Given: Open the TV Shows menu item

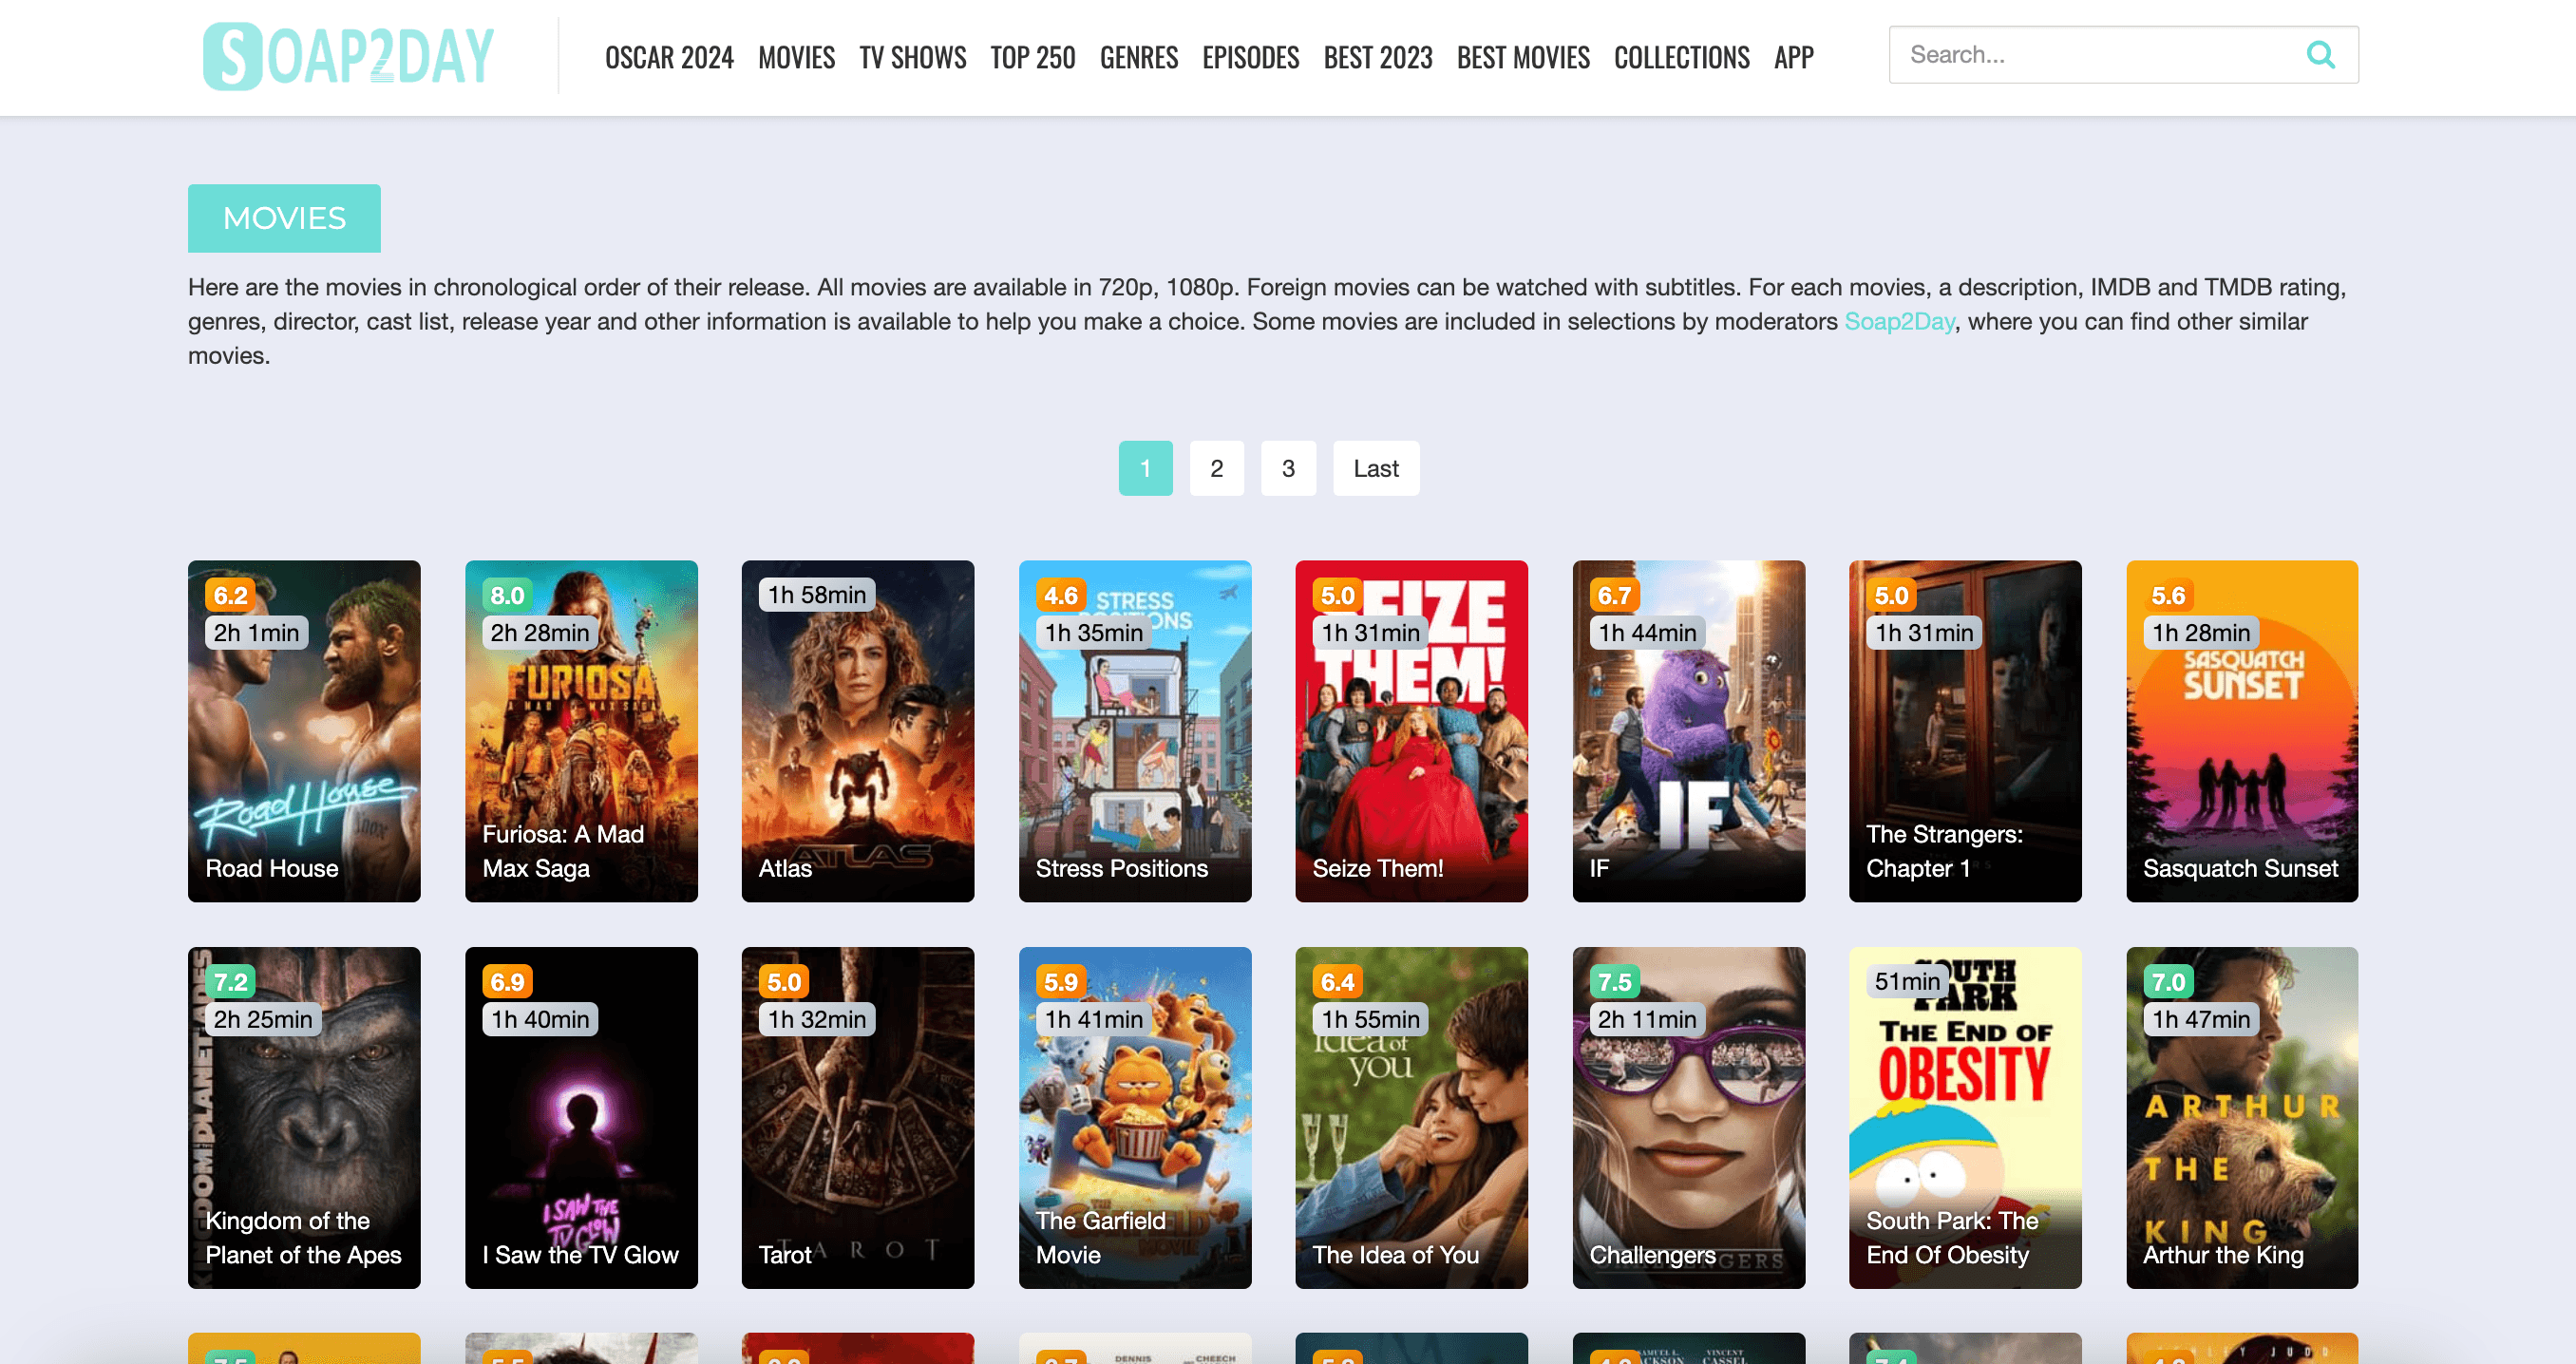Looking at the screenshot, I should (x=912, y=58).
